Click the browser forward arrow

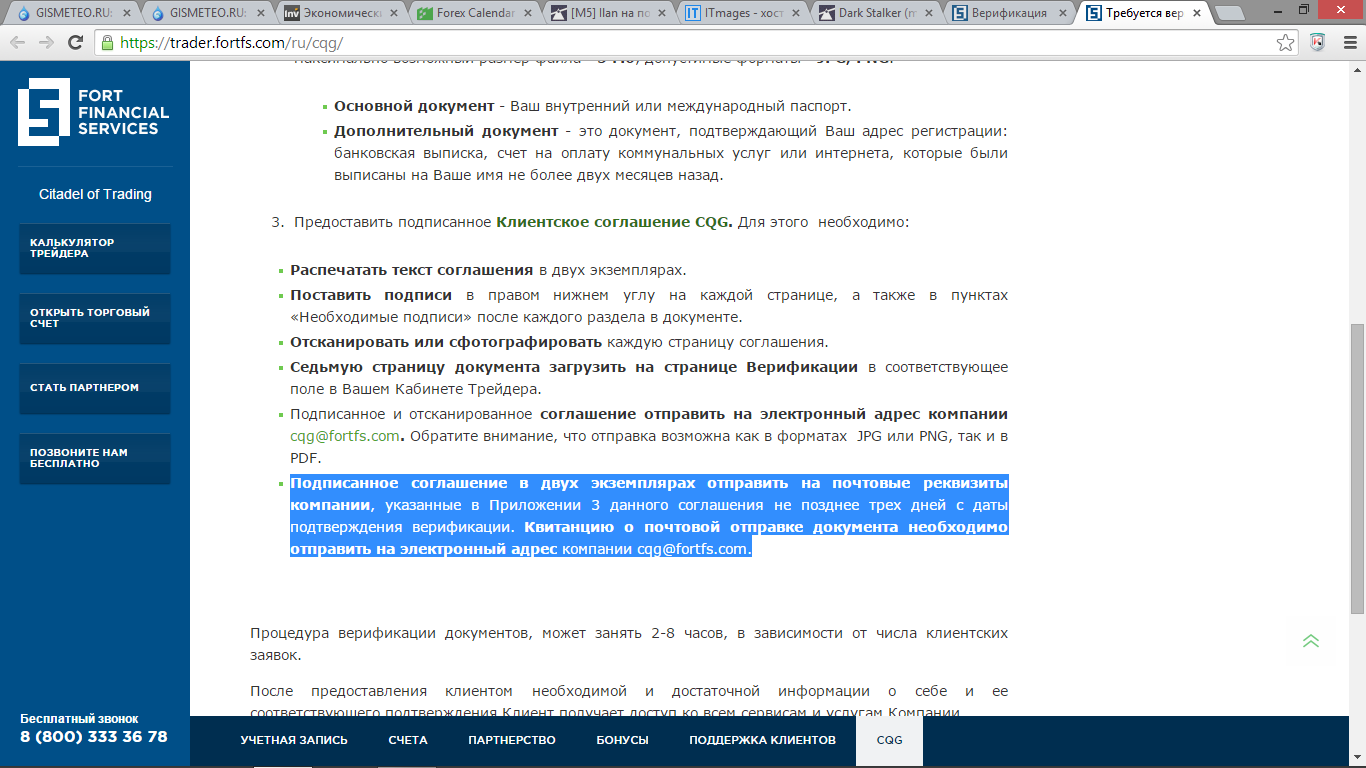(x=46, y=43)
